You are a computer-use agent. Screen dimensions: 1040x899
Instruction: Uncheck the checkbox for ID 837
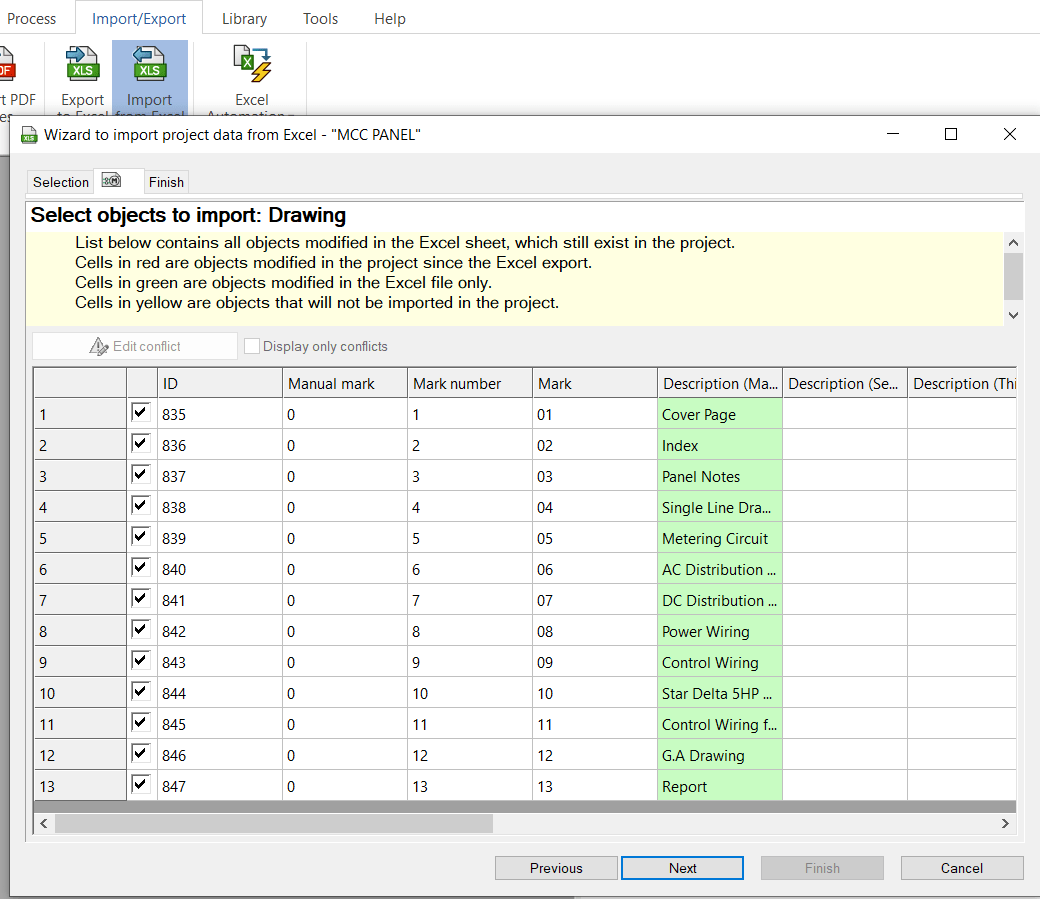tap(141, 474)
